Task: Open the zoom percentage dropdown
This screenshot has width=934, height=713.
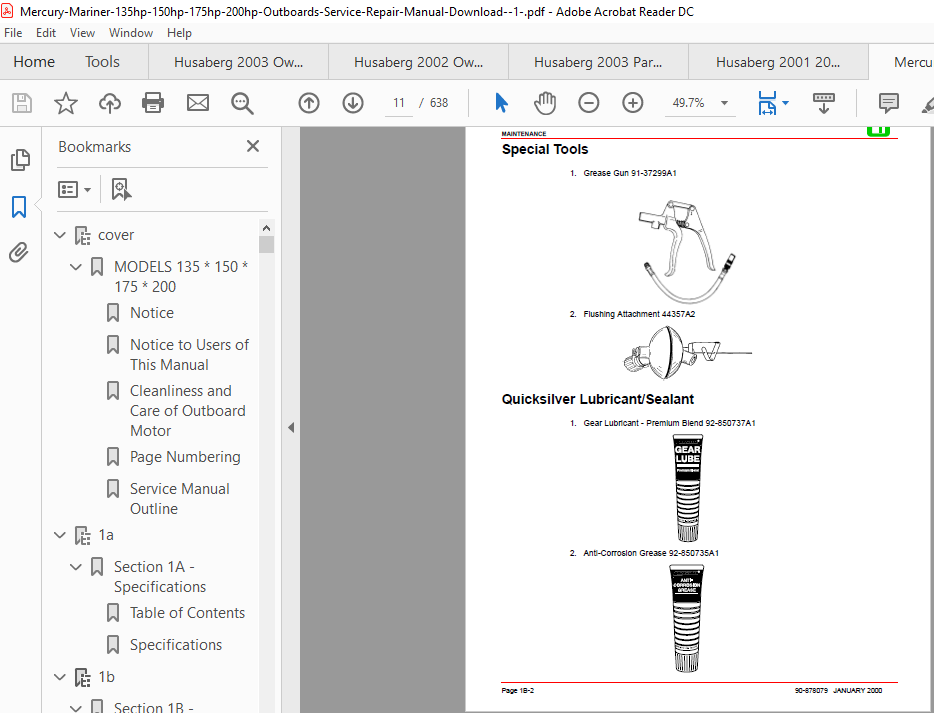Action: 724,103
